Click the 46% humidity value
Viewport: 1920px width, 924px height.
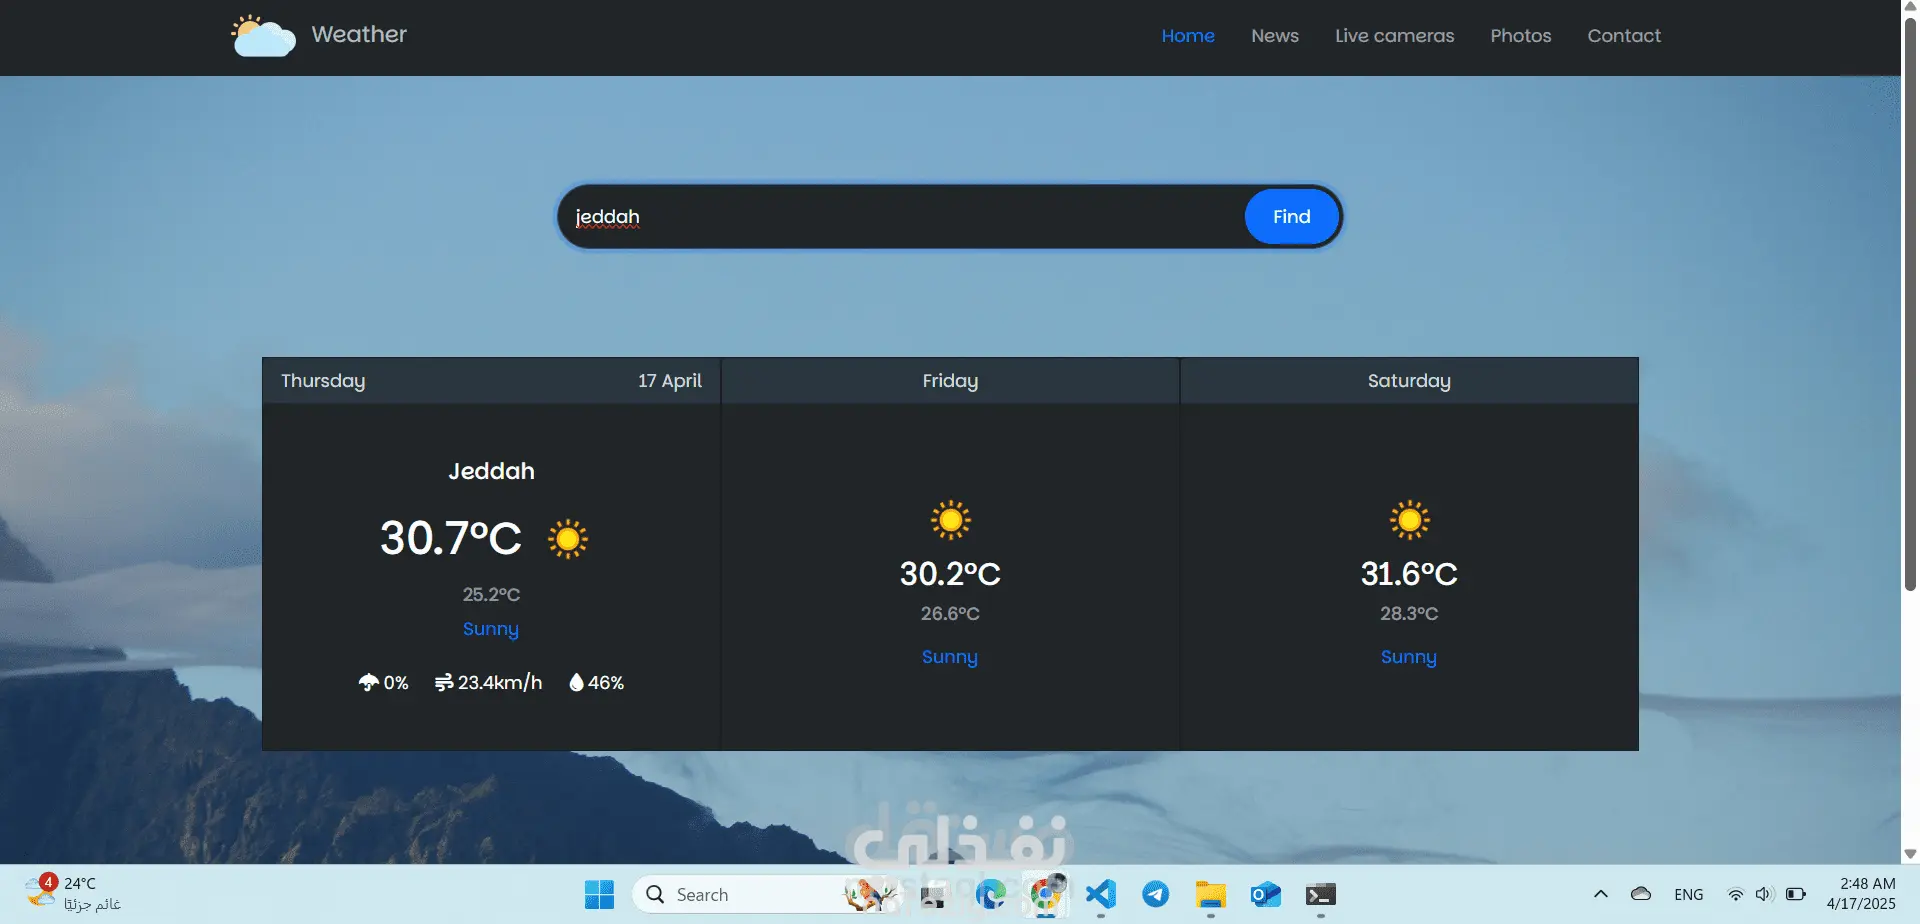click(x=606, y=683)
